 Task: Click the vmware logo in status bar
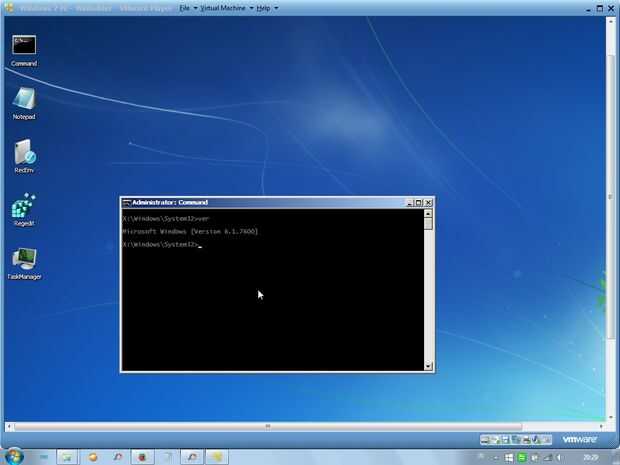pyautogui.click(x=579, y=439)
